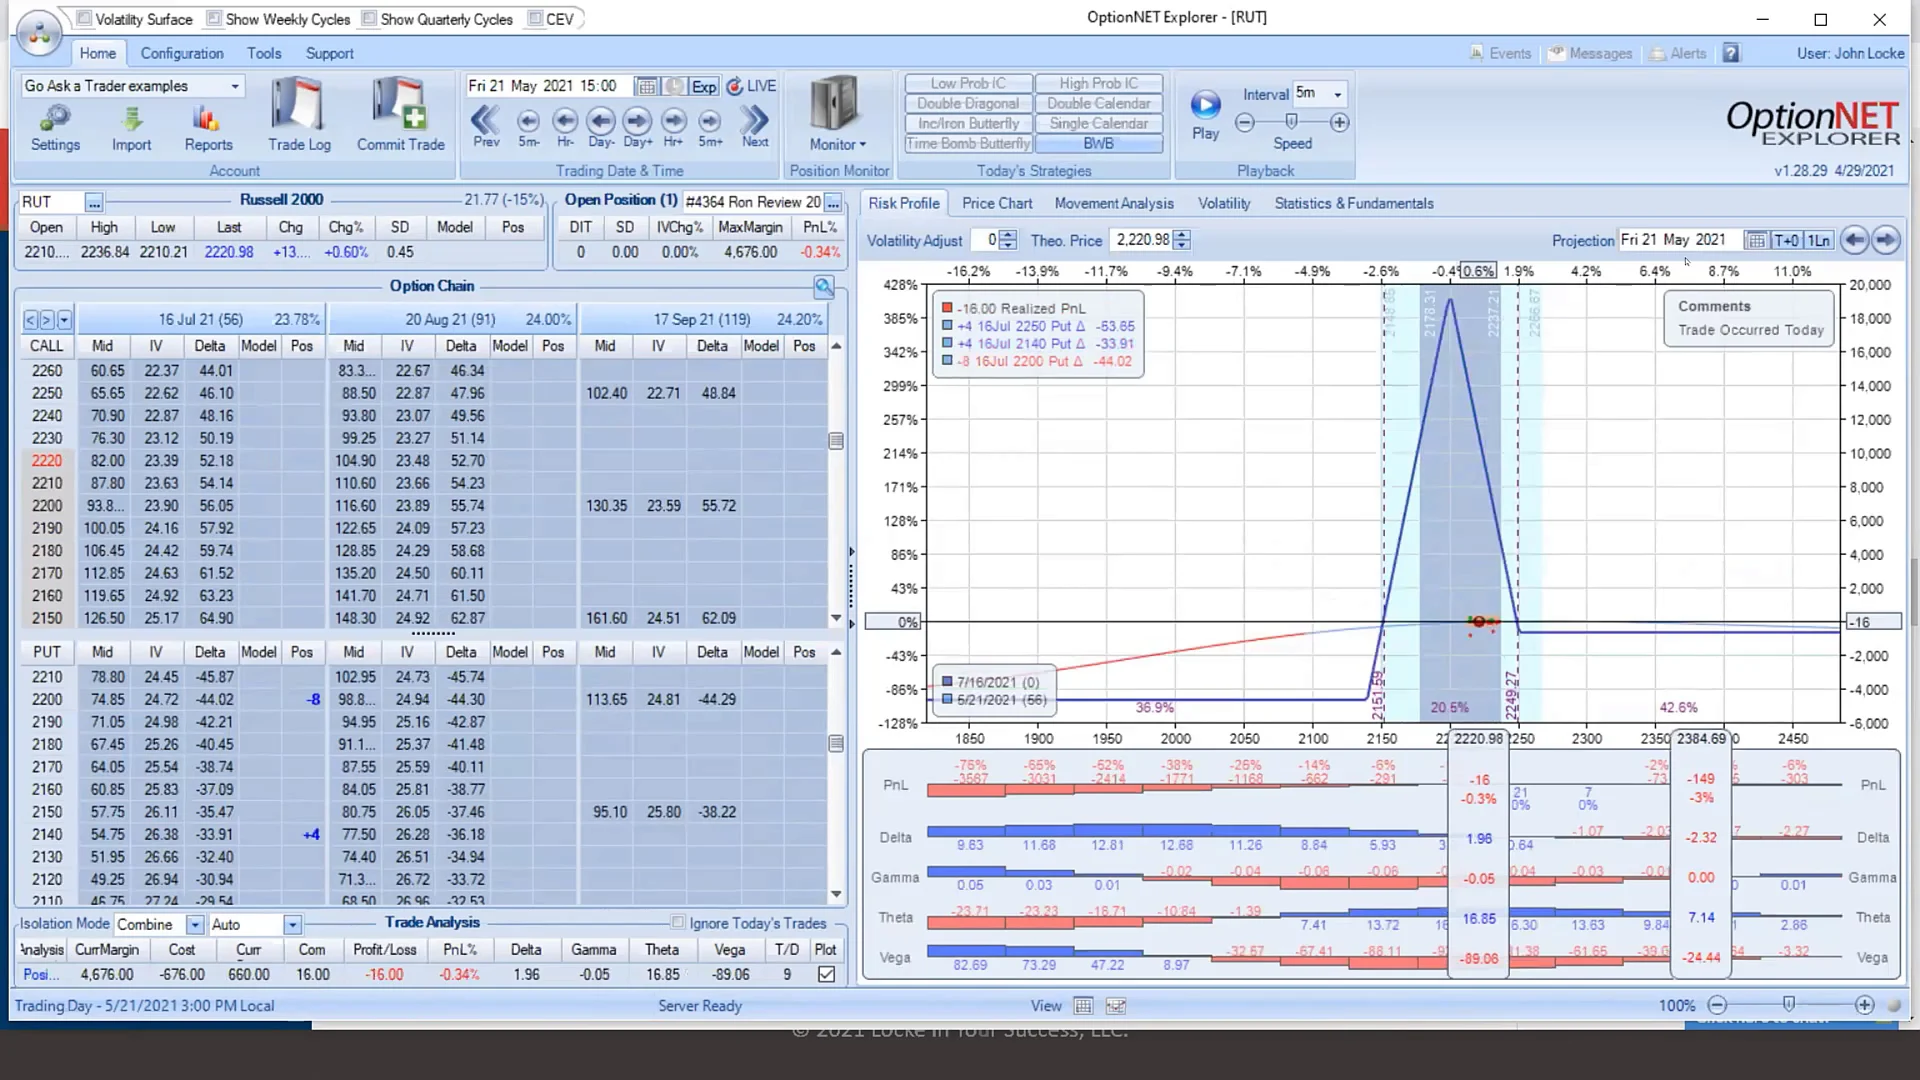The height and width of the screenshot is (1080, 1920).
Task: Check Ignore Today's Trades
Action: pyautogui.click(x=678, y=923)
